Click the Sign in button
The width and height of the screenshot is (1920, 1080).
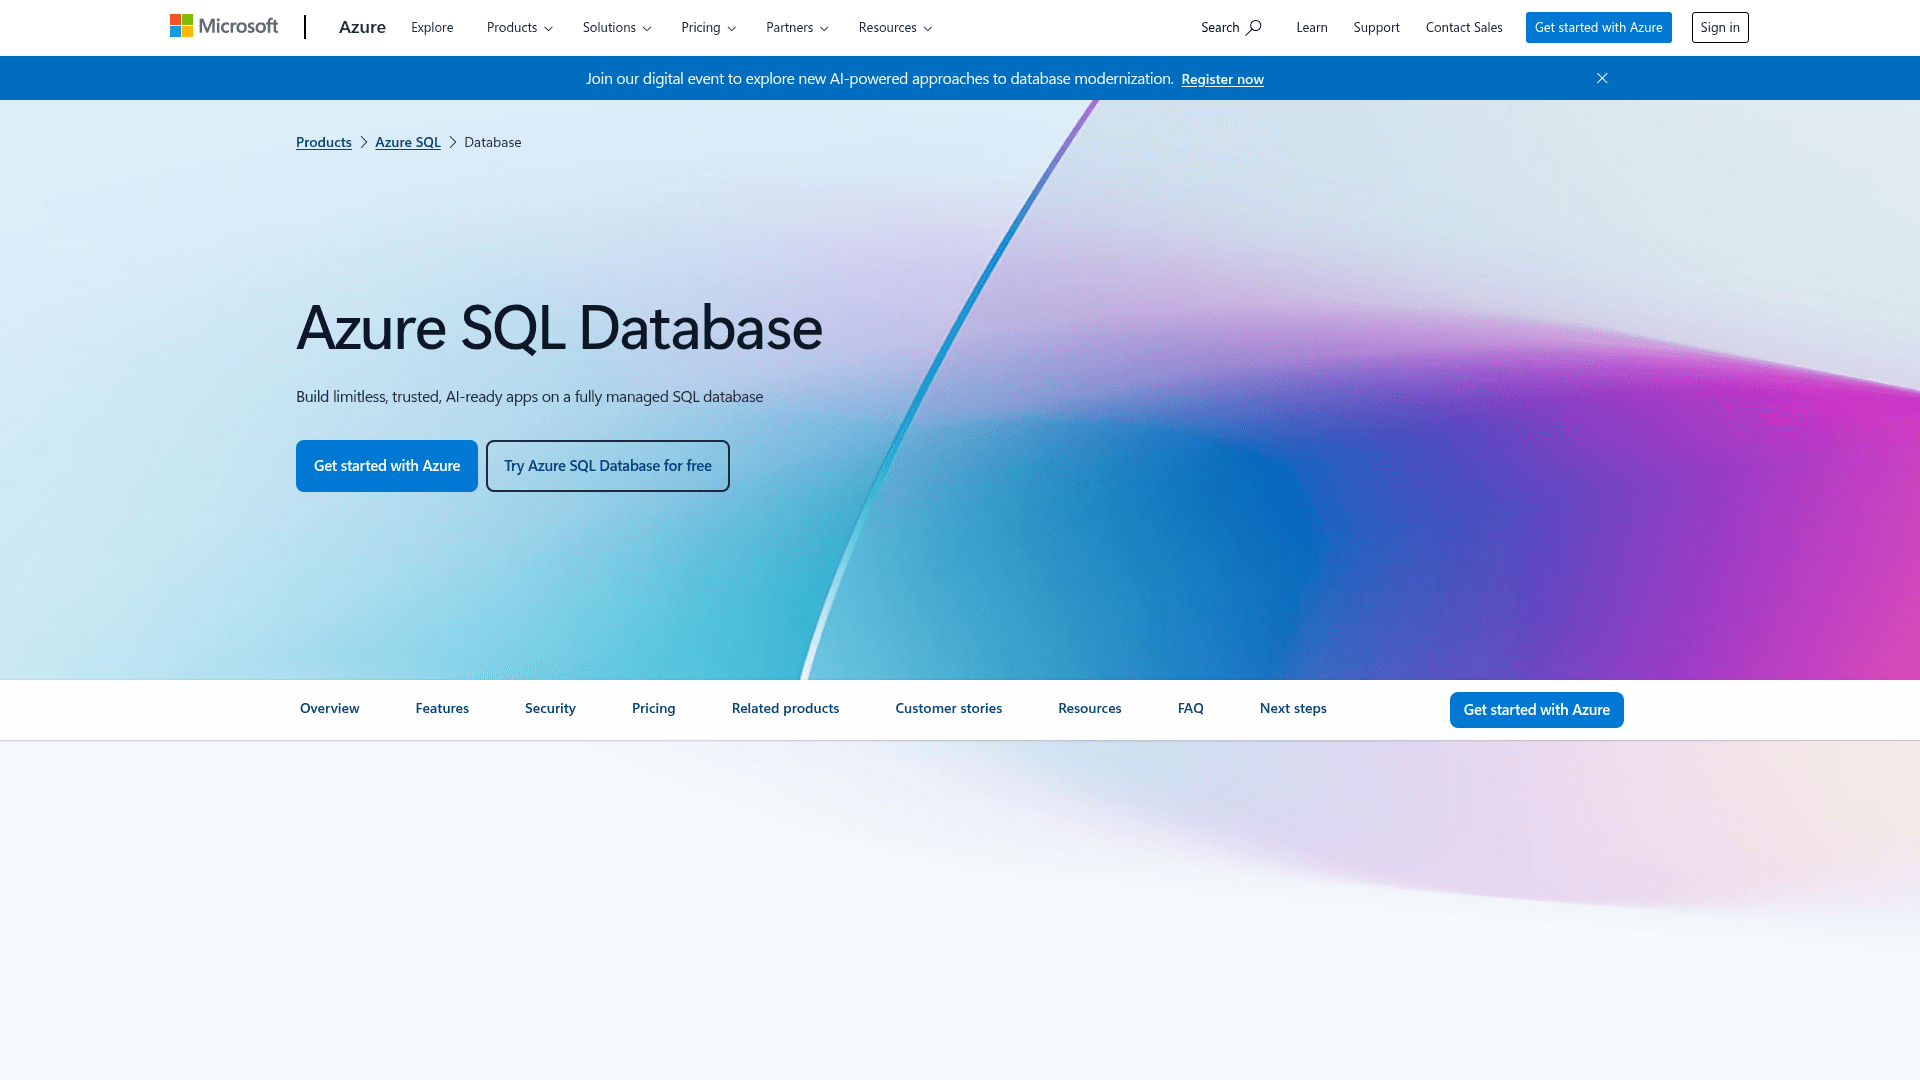coord(1720,27)
